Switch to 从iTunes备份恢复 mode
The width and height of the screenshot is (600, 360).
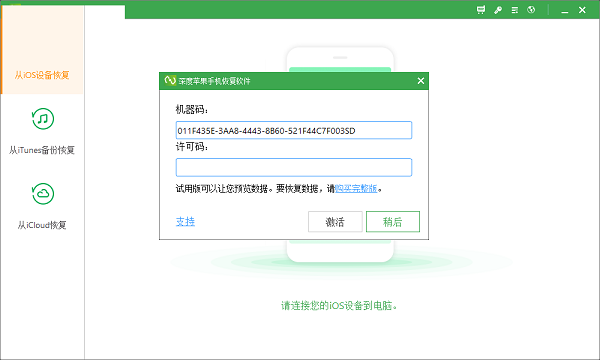tap(42, 150)
